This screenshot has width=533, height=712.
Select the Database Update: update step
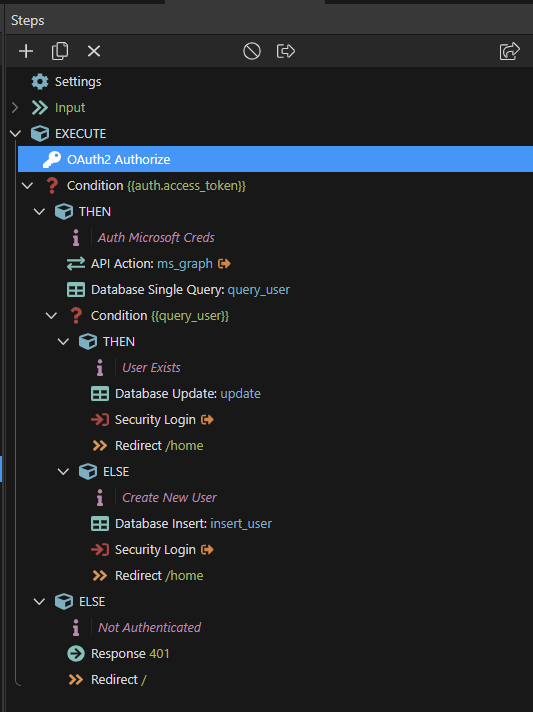click(176, 394)
